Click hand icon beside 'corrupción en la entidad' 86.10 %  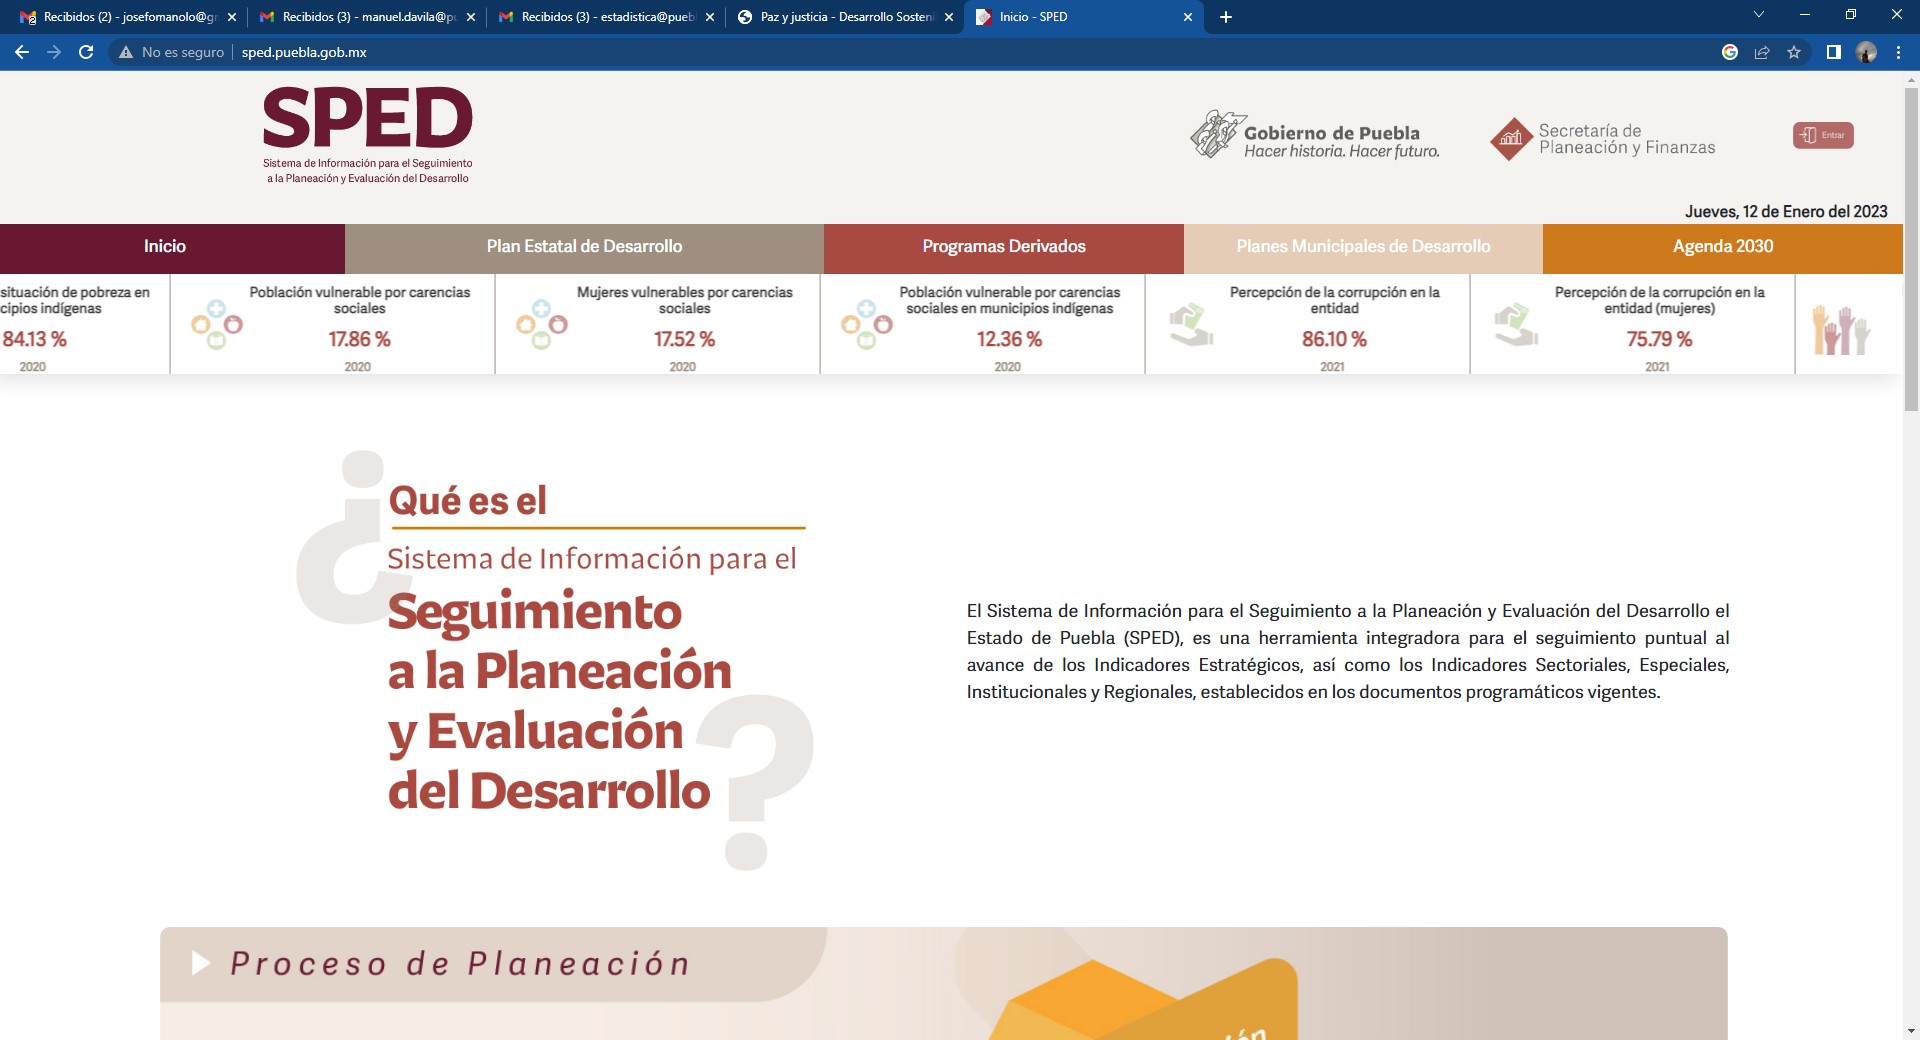pos(1191,325)
